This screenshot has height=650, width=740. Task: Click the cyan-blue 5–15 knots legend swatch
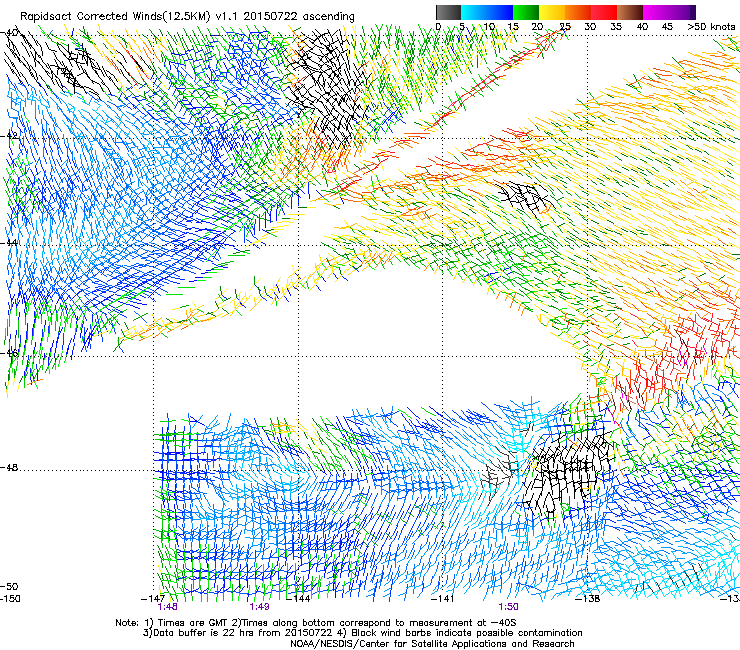[x=487, y=12]
